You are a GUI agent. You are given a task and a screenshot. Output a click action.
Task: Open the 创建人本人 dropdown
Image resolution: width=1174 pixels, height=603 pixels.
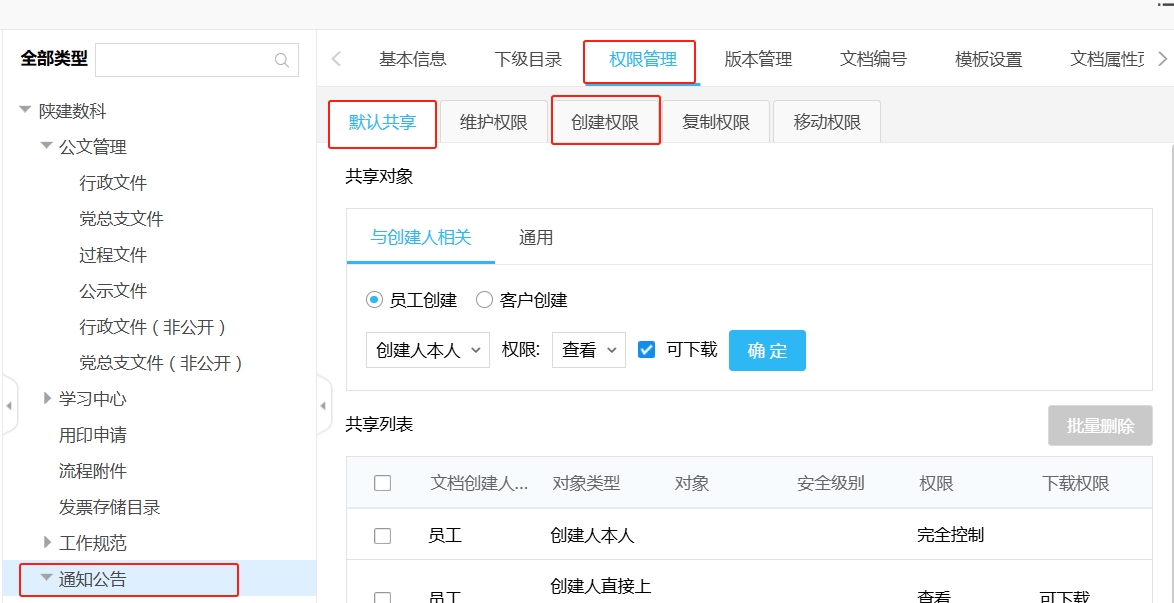pyautogui.click(x=428, y=350)
